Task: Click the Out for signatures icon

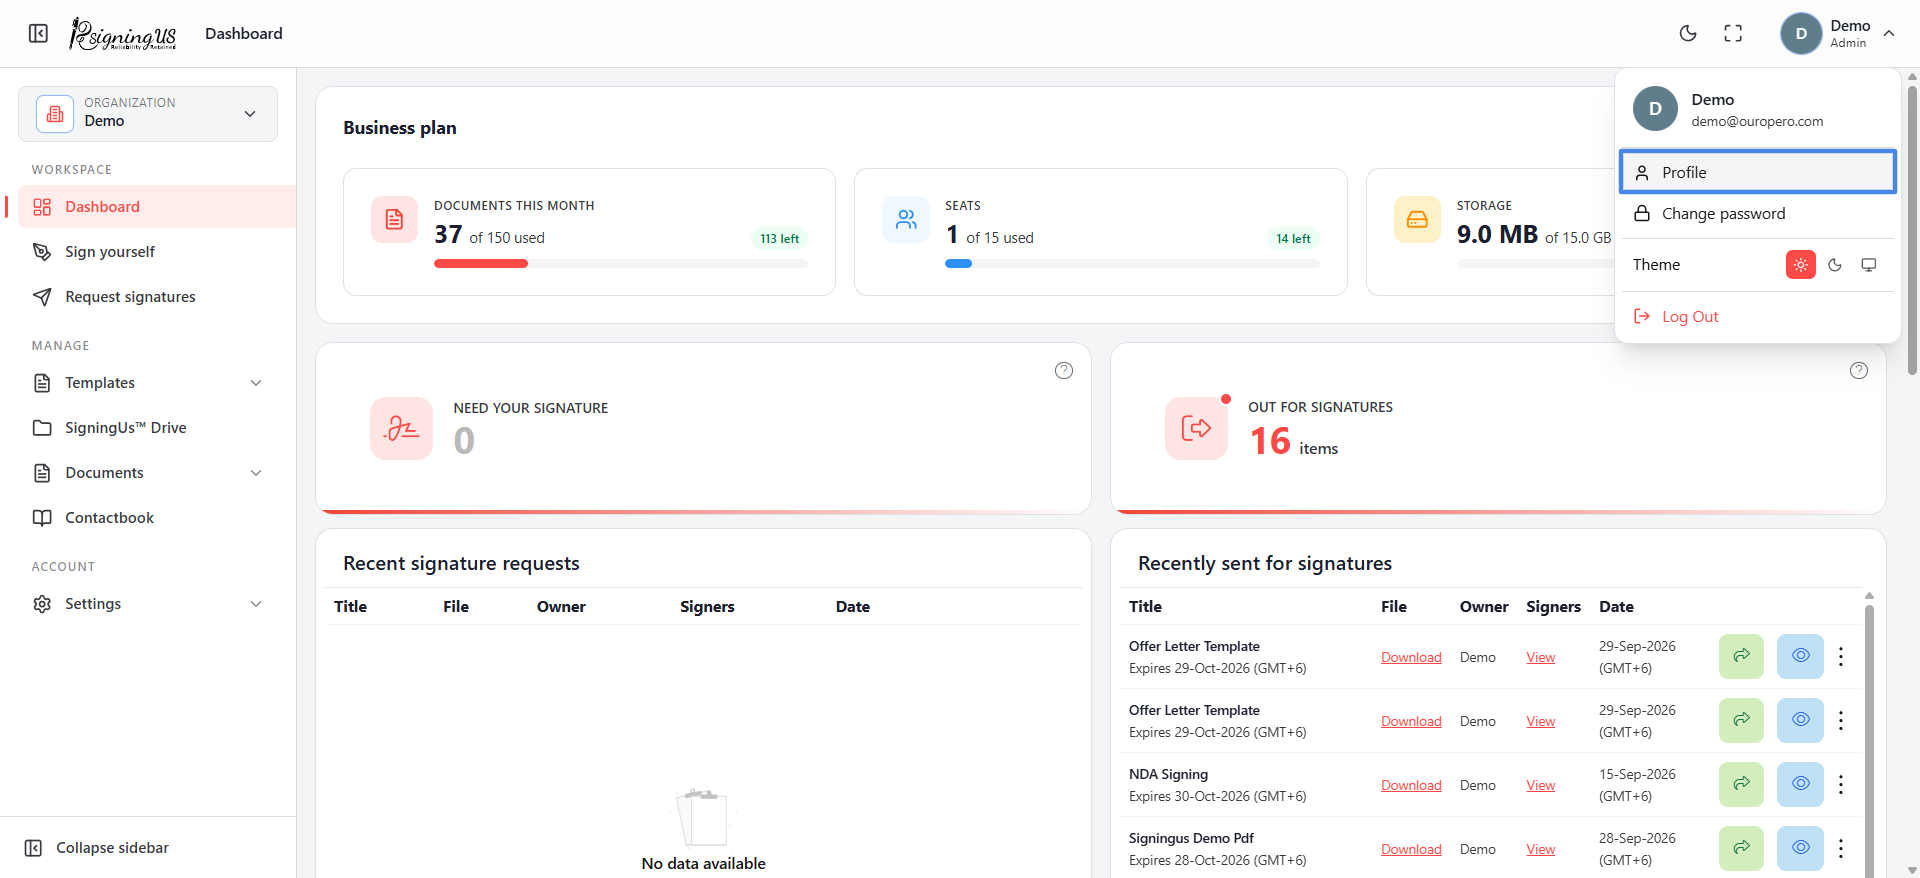Action: 1196,428
